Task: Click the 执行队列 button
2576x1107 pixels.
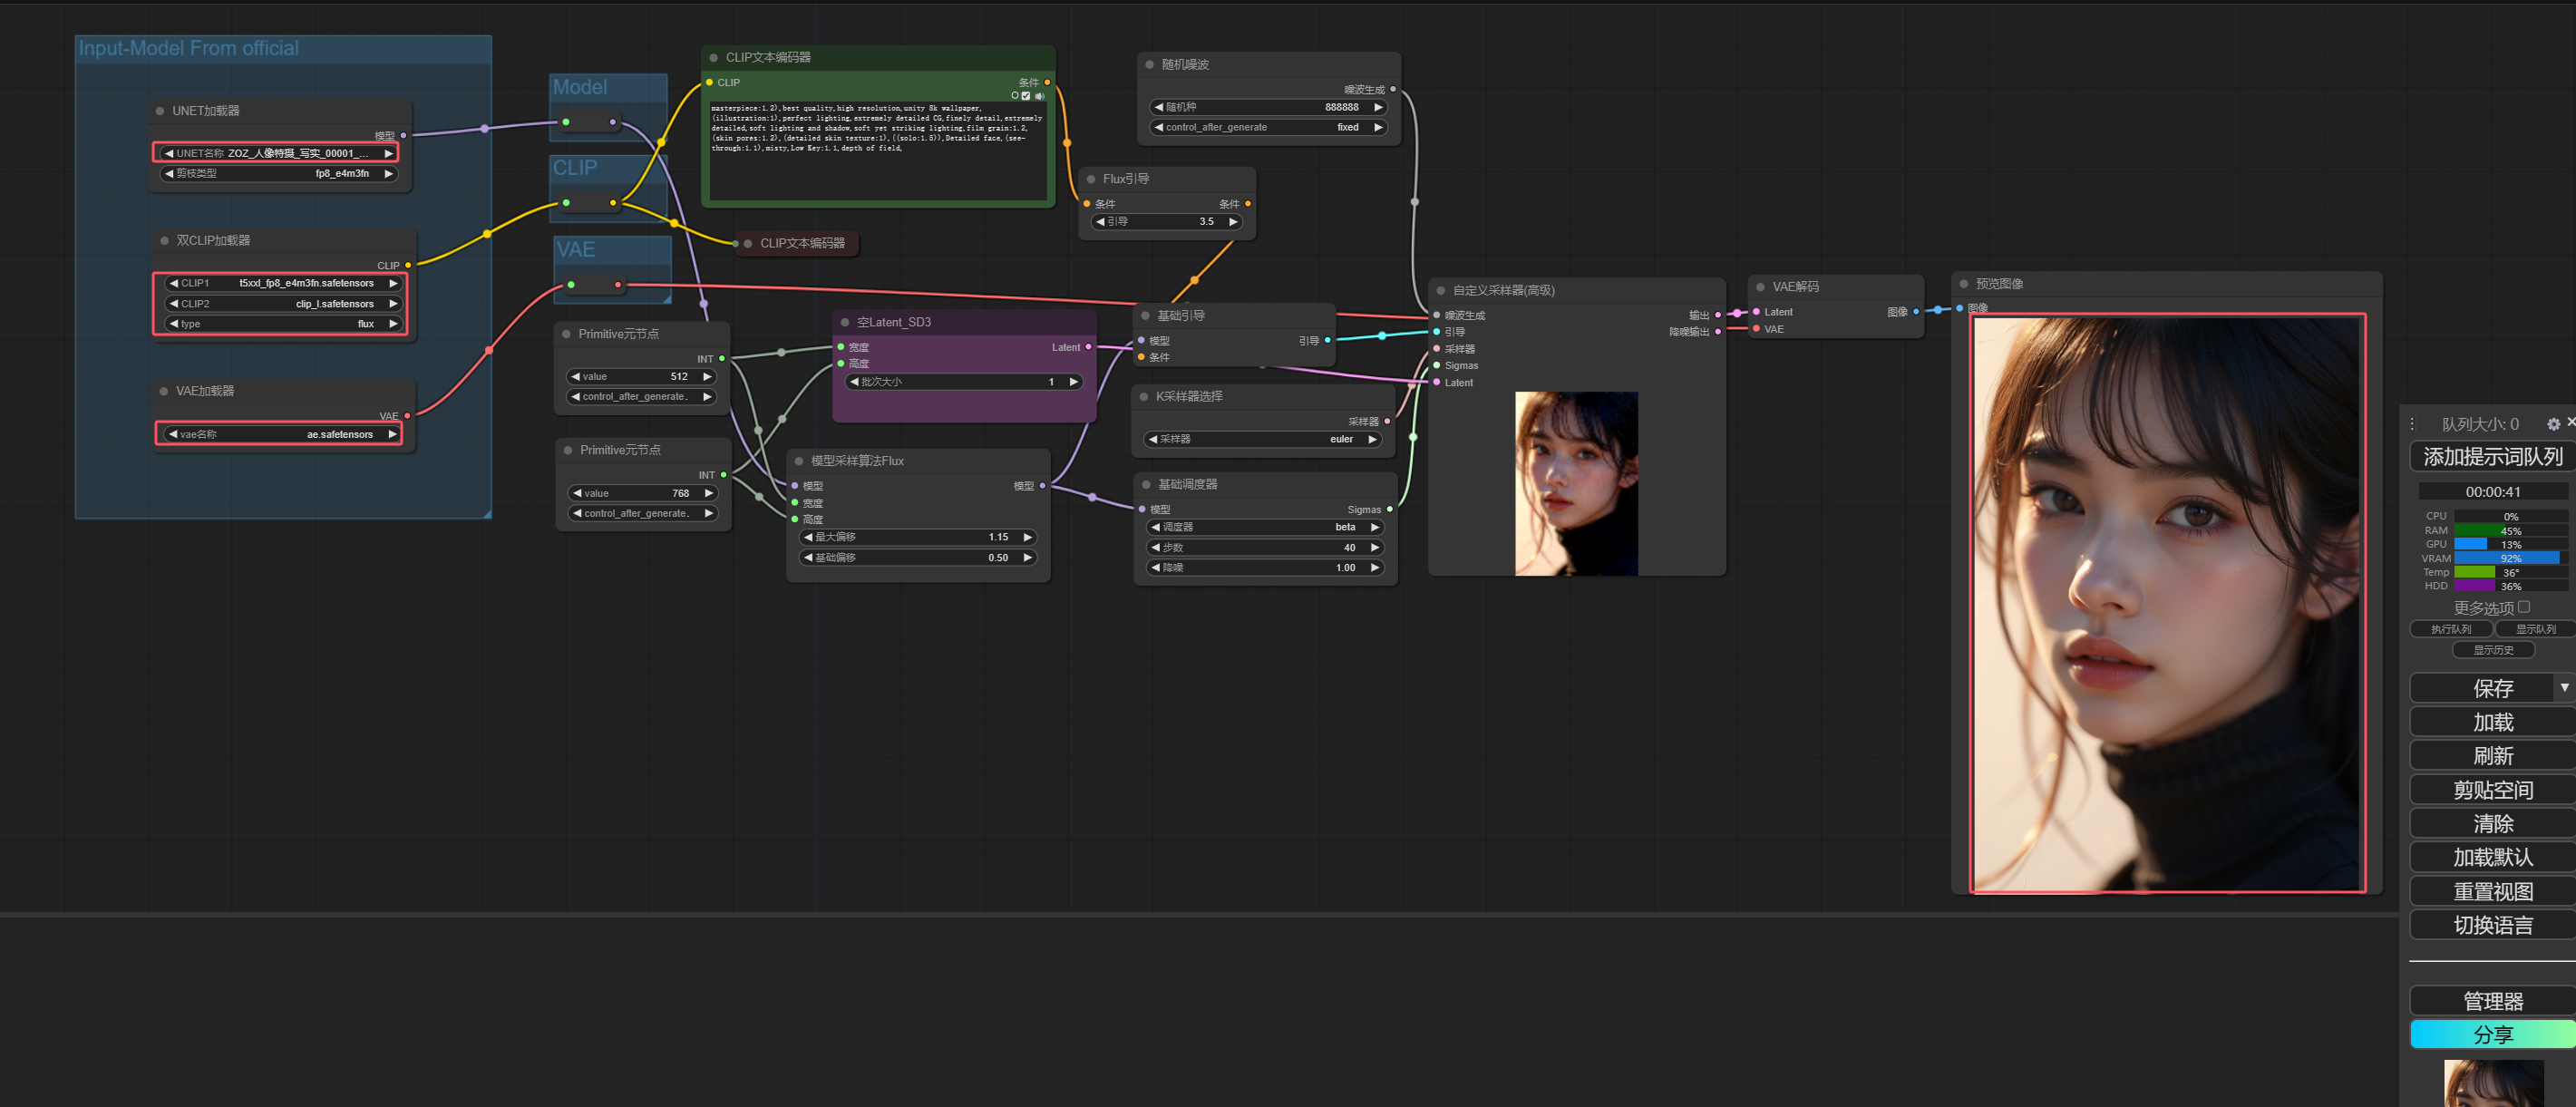Action: (x=2451, y=629)
